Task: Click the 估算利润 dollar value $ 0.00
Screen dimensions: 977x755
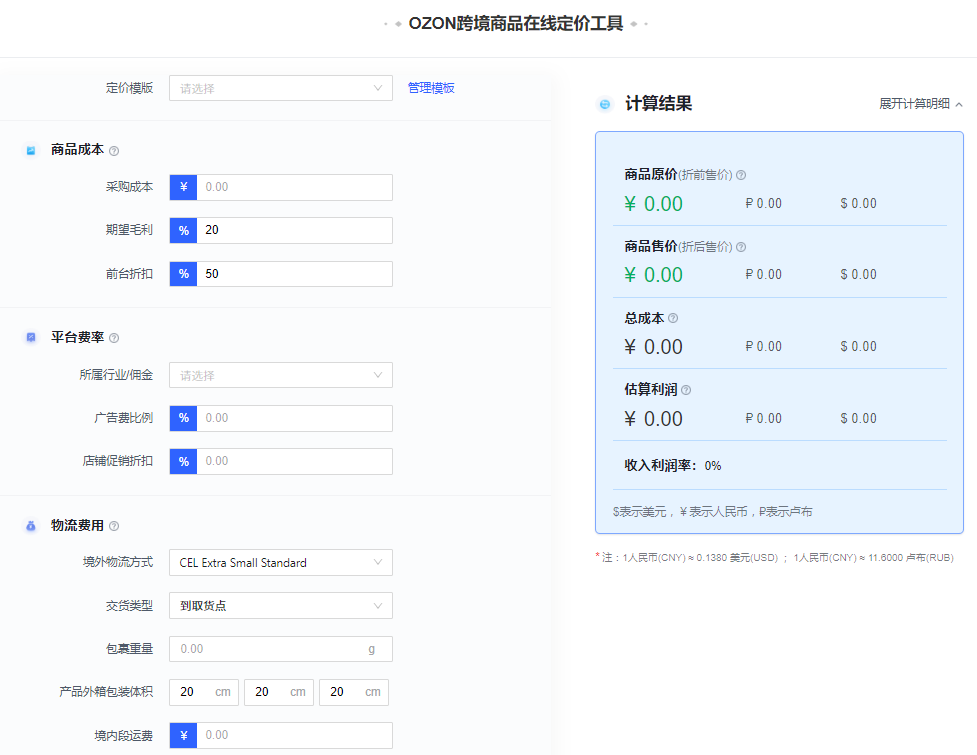Action: click(x=859, y=419)
